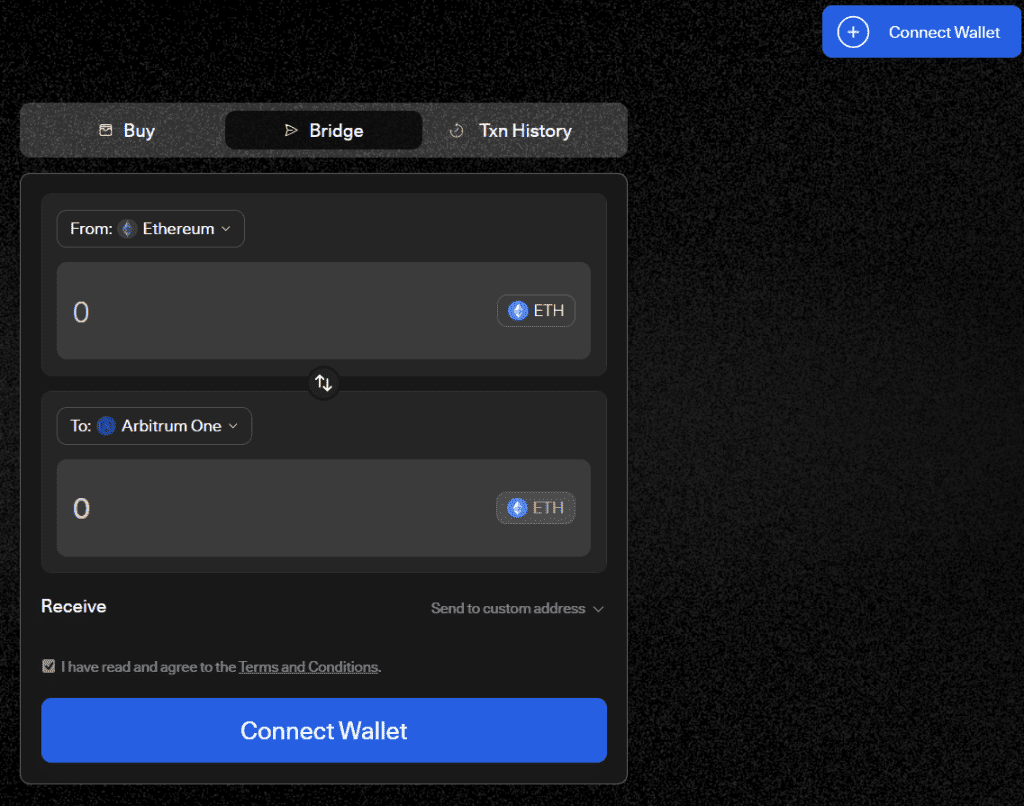Open the Terms and Conditions link

pos(308,667)
